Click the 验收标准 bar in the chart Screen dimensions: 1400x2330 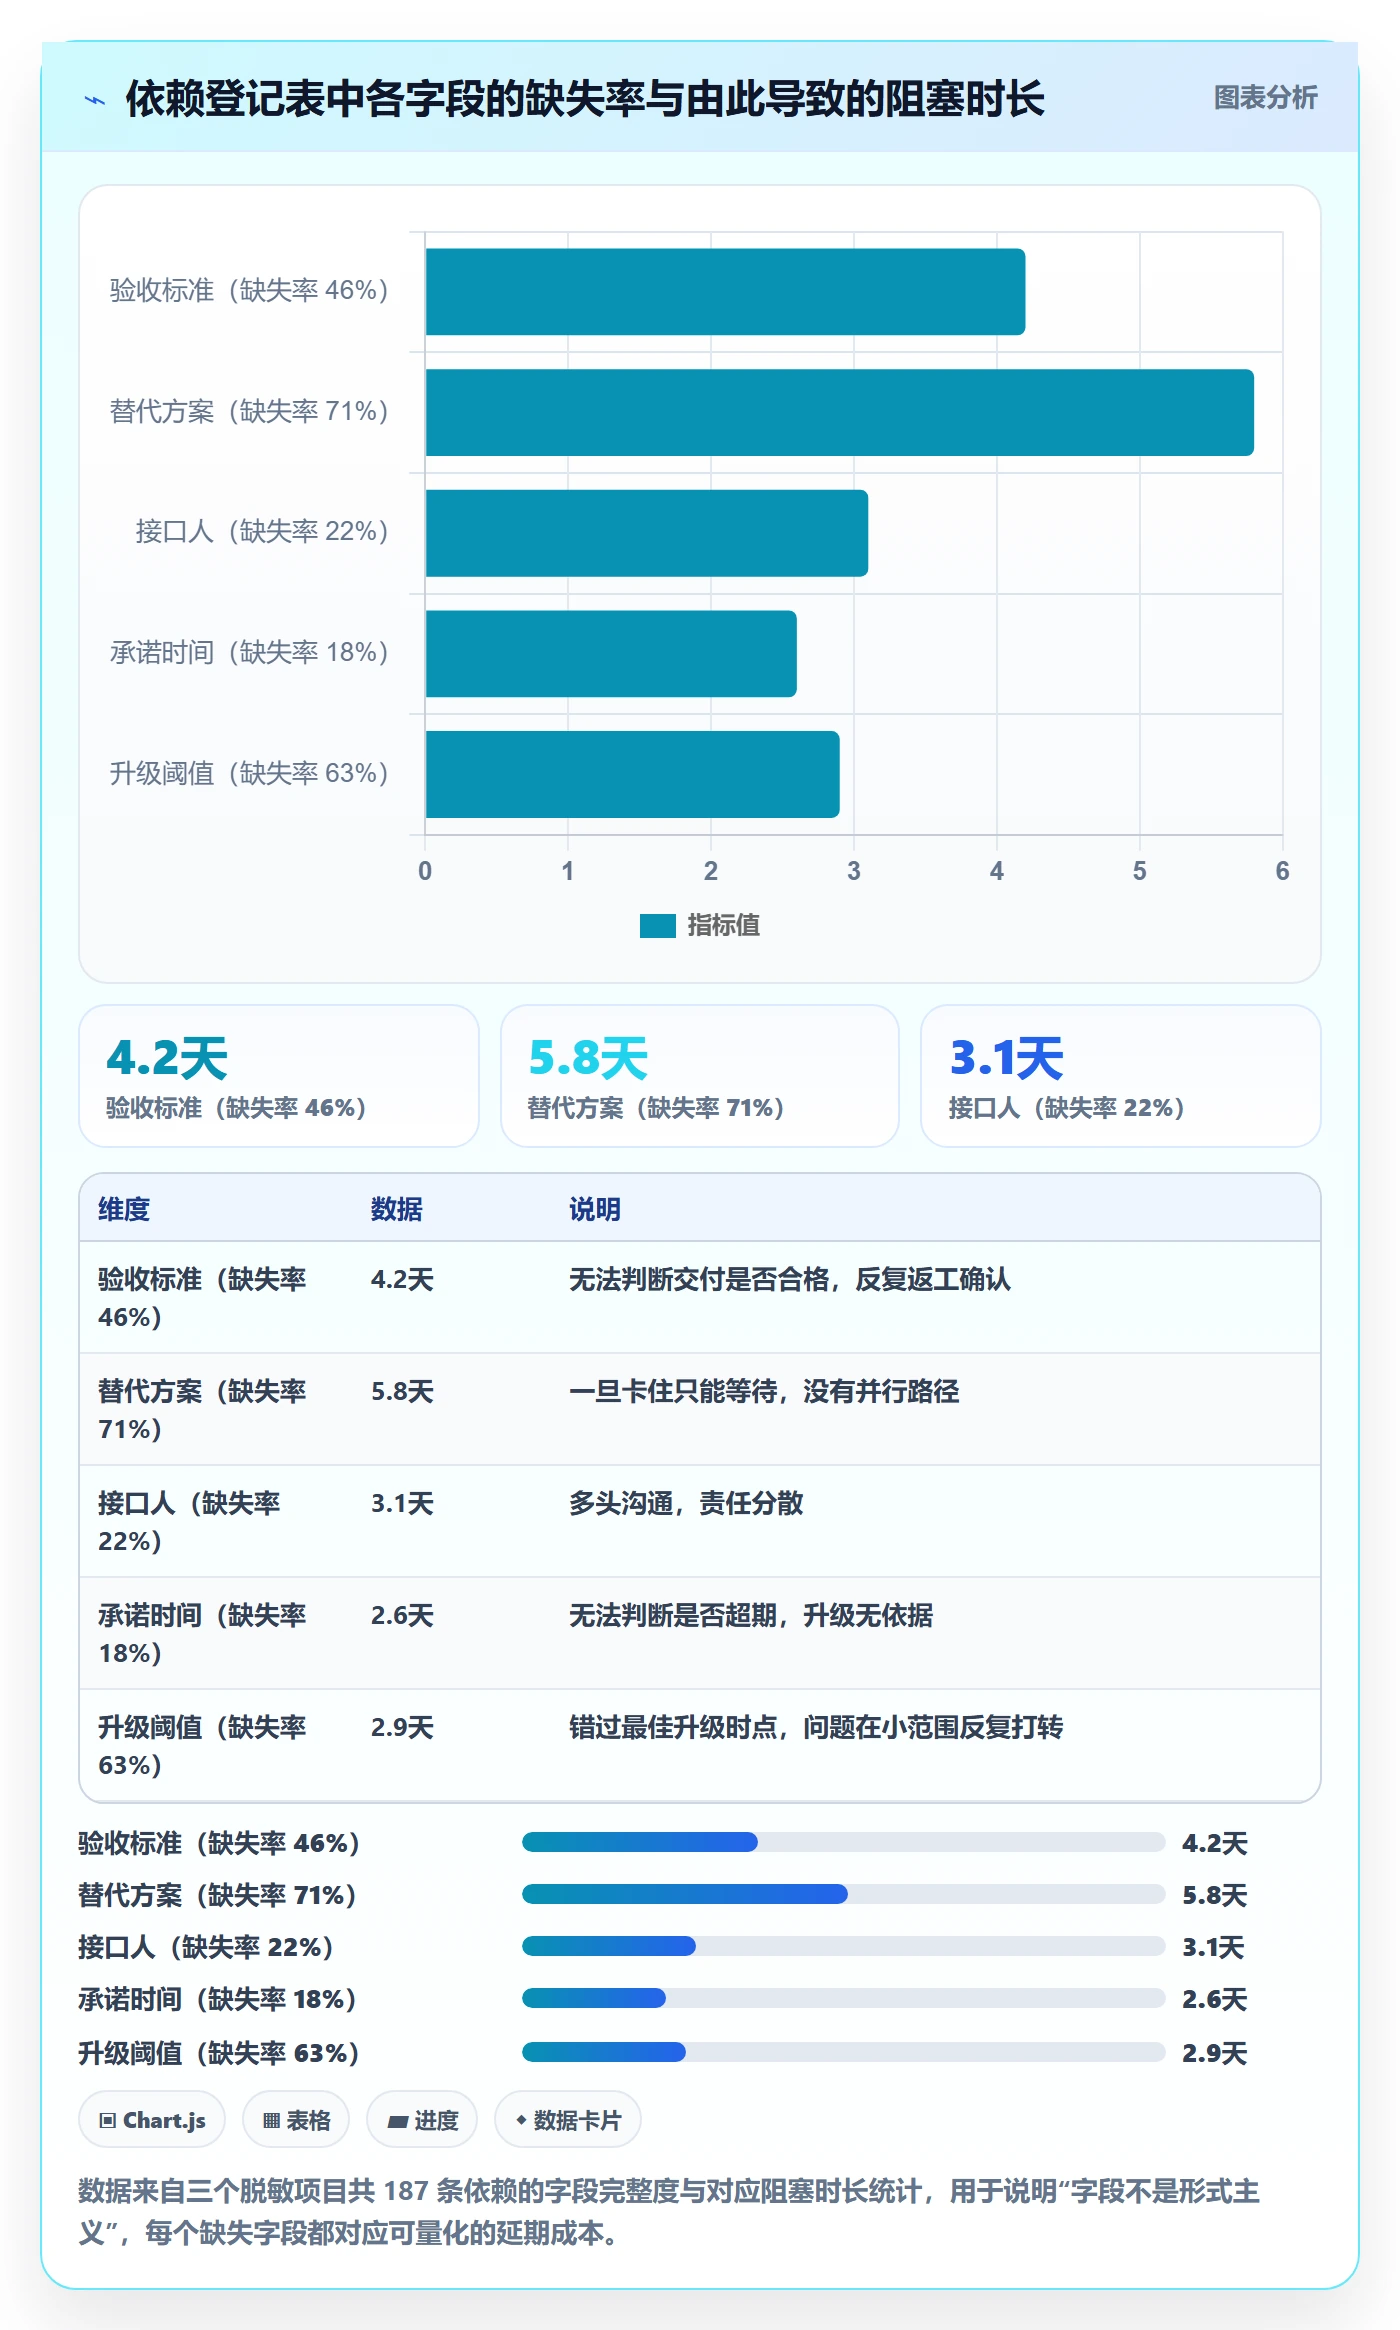[725, 292]
